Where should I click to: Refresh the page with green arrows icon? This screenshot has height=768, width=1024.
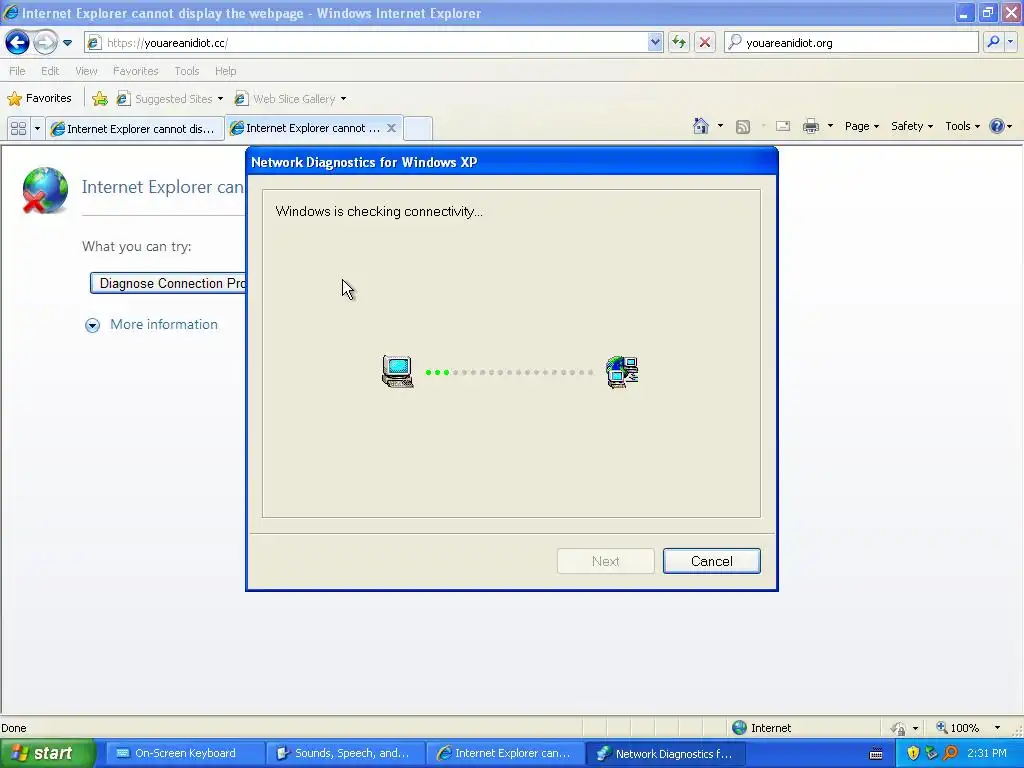click(x=679, y=43)
